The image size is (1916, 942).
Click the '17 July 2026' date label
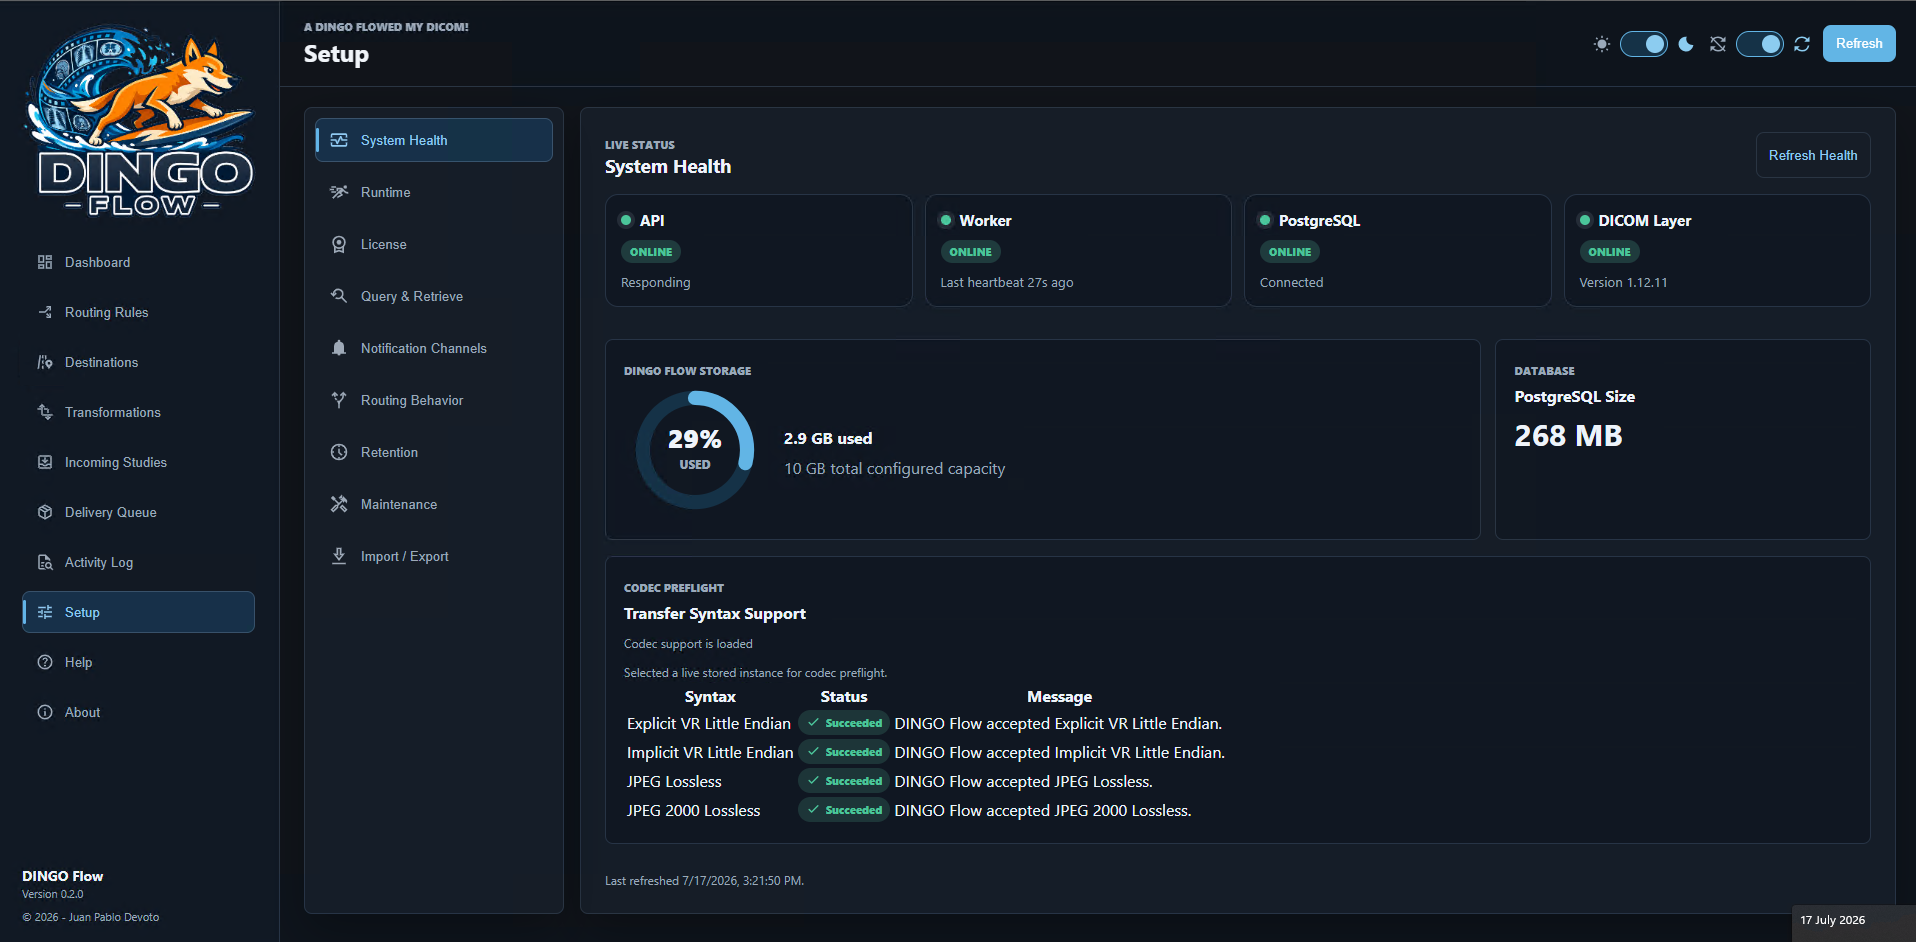click(x=1832, y=920)
